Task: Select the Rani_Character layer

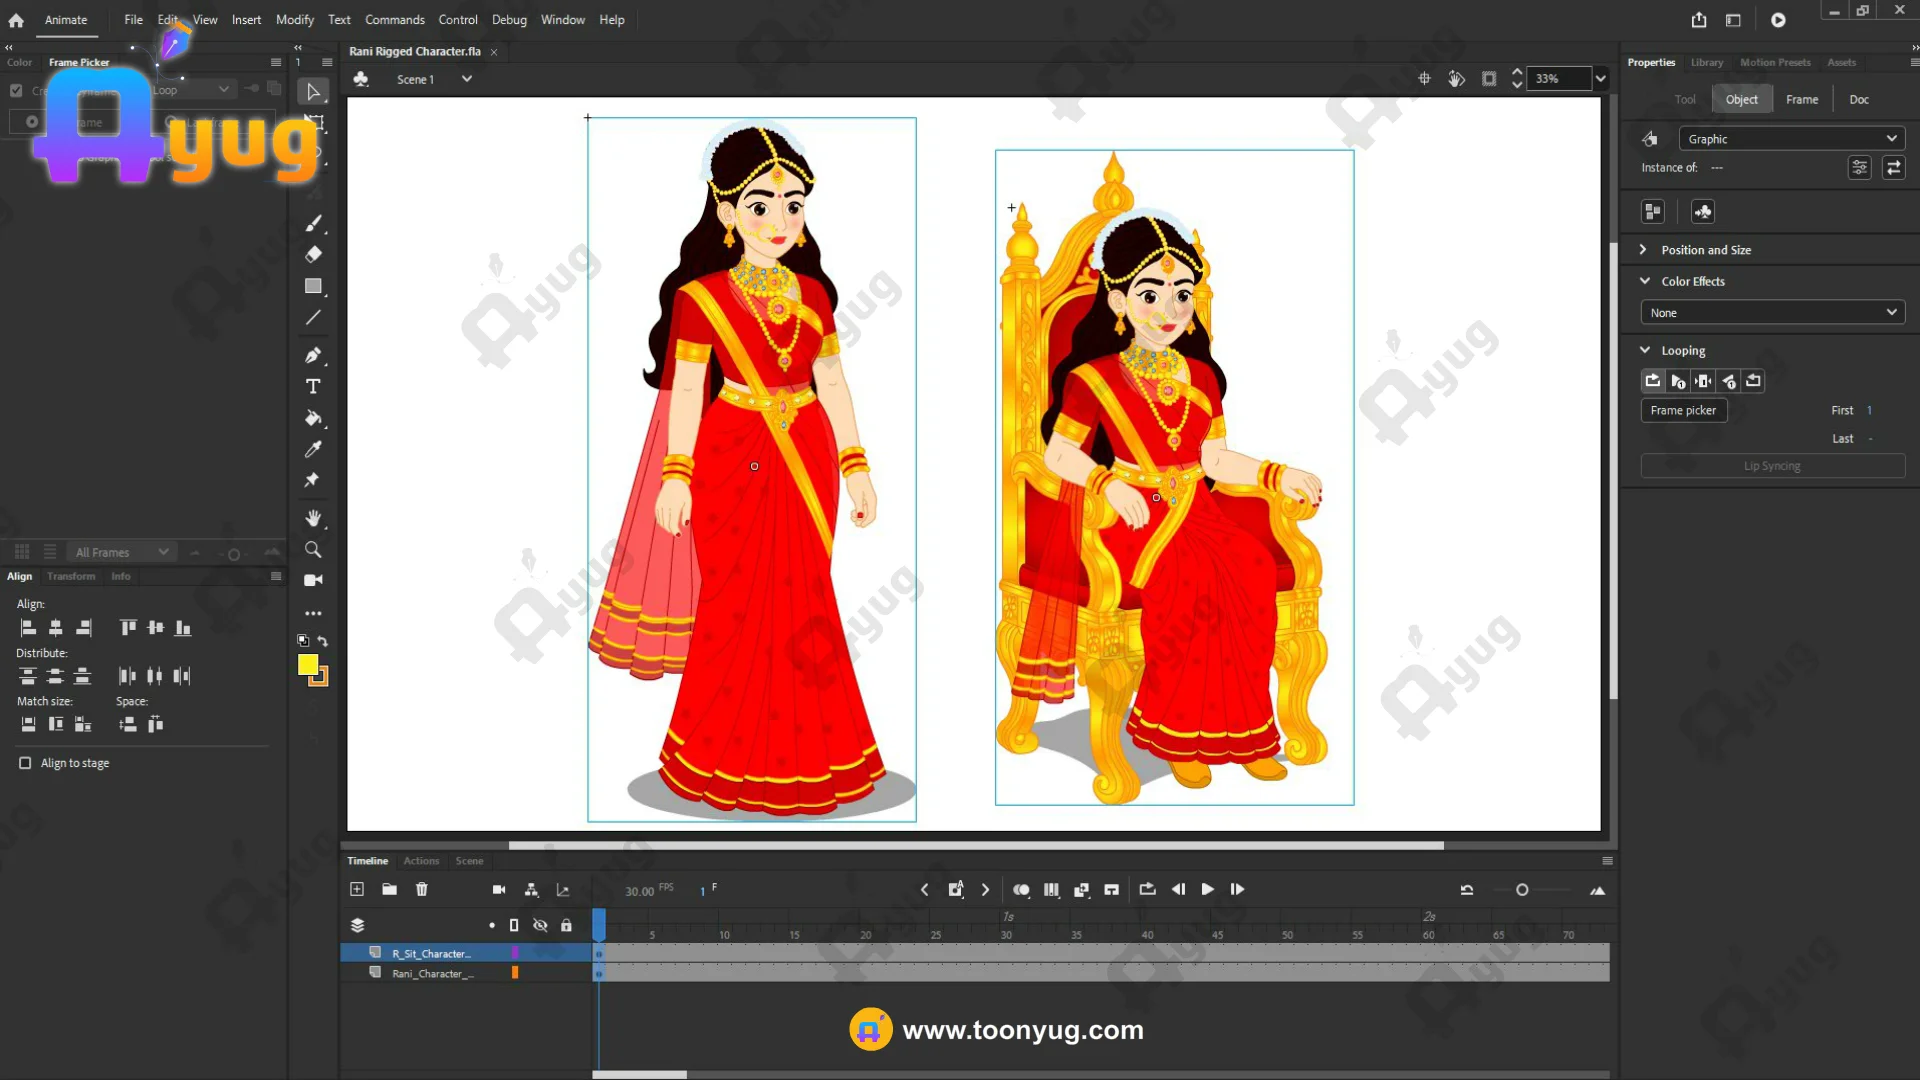Action: tap(432, 973)
